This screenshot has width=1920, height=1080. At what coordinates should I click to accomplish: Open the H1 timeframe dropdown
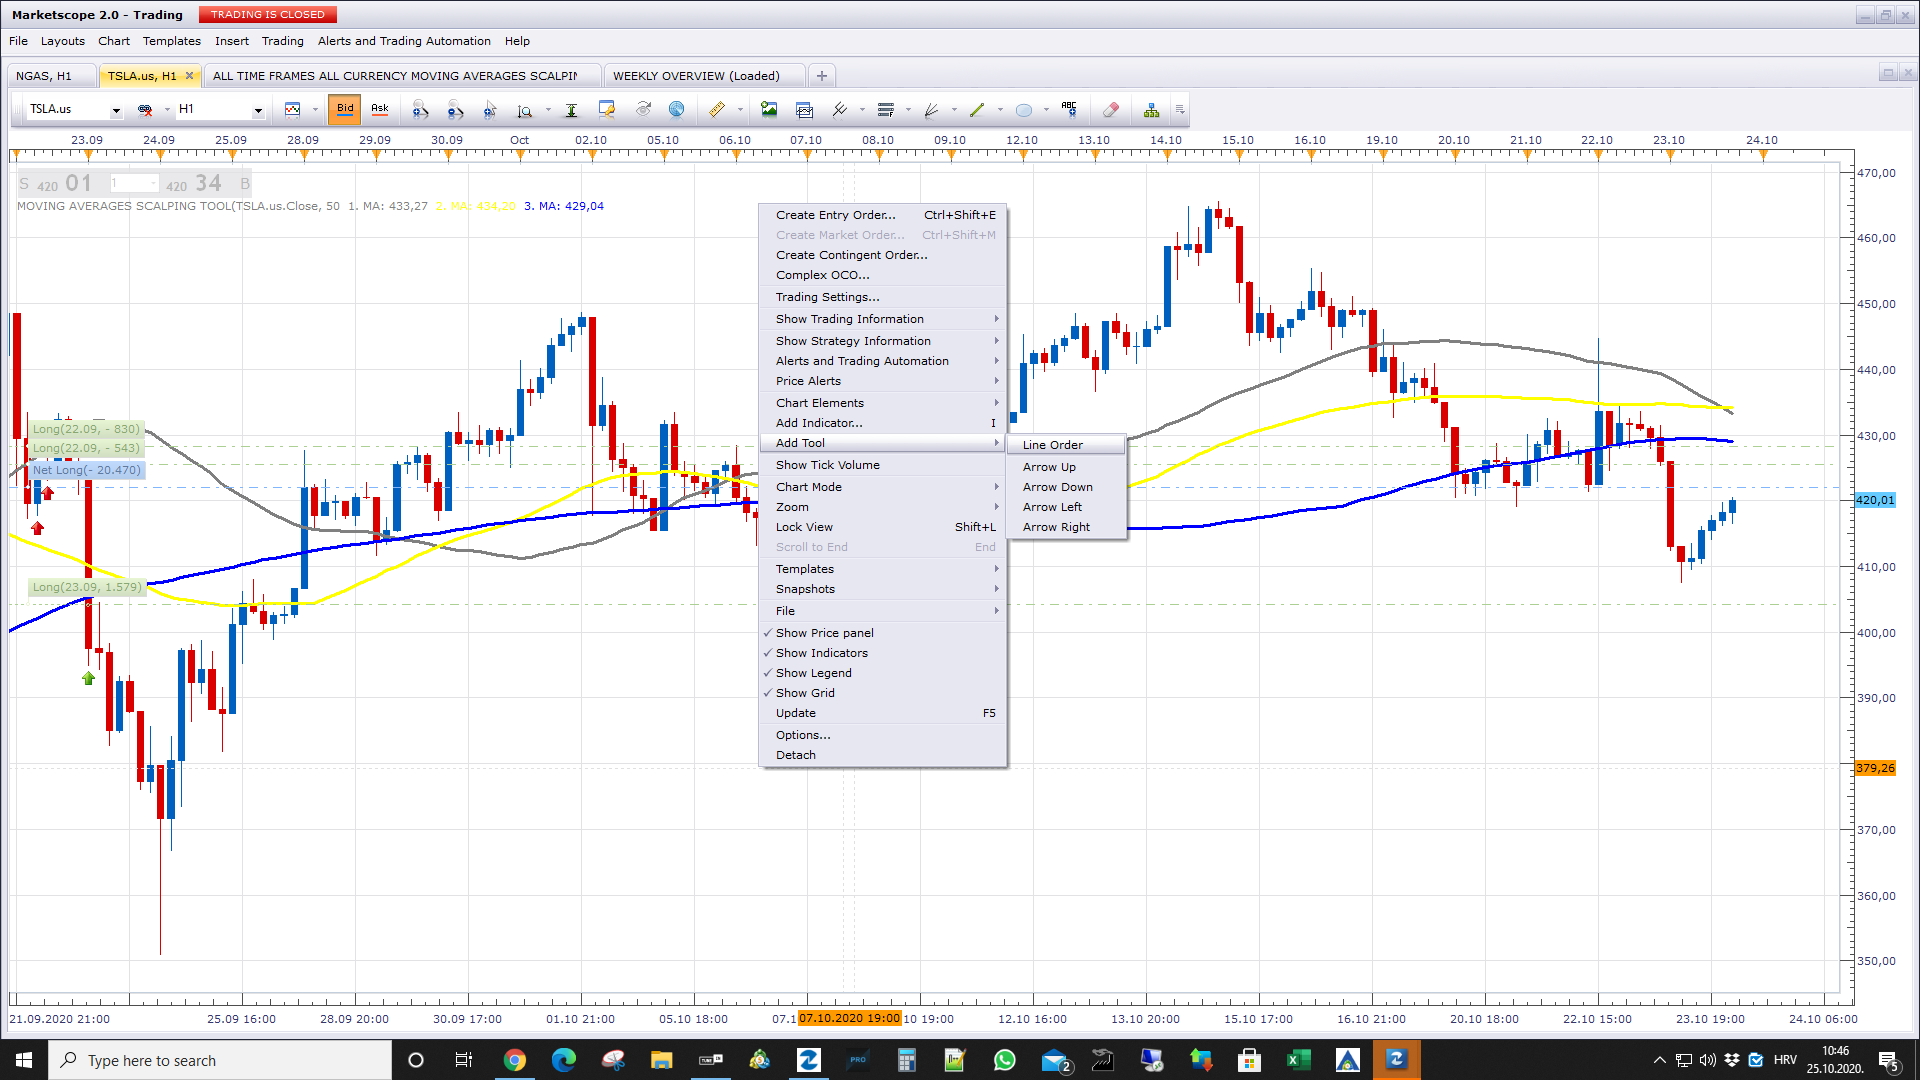[x=258, y=110]
